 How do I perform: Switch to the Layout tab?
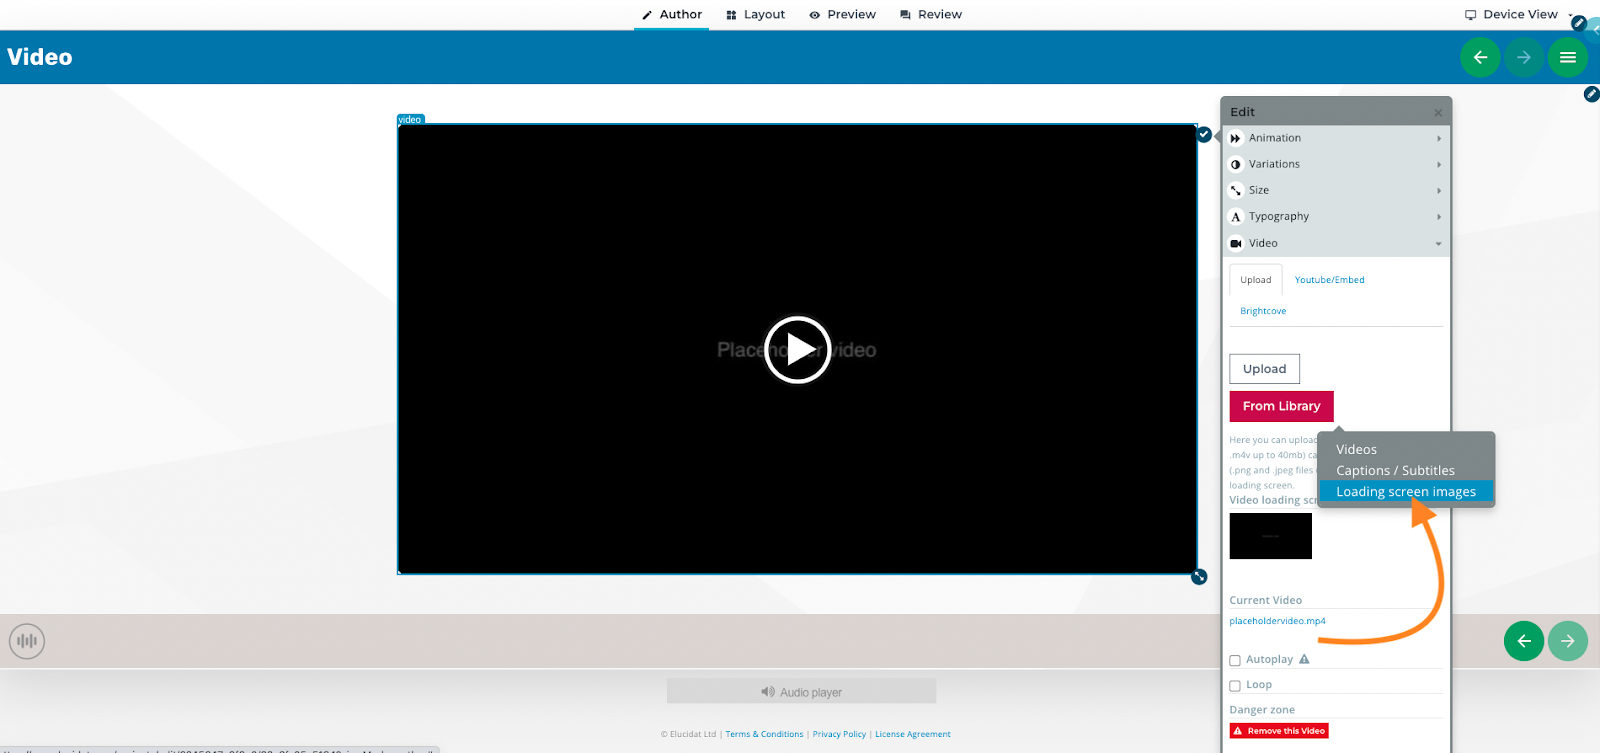click(x=755, y=14)
